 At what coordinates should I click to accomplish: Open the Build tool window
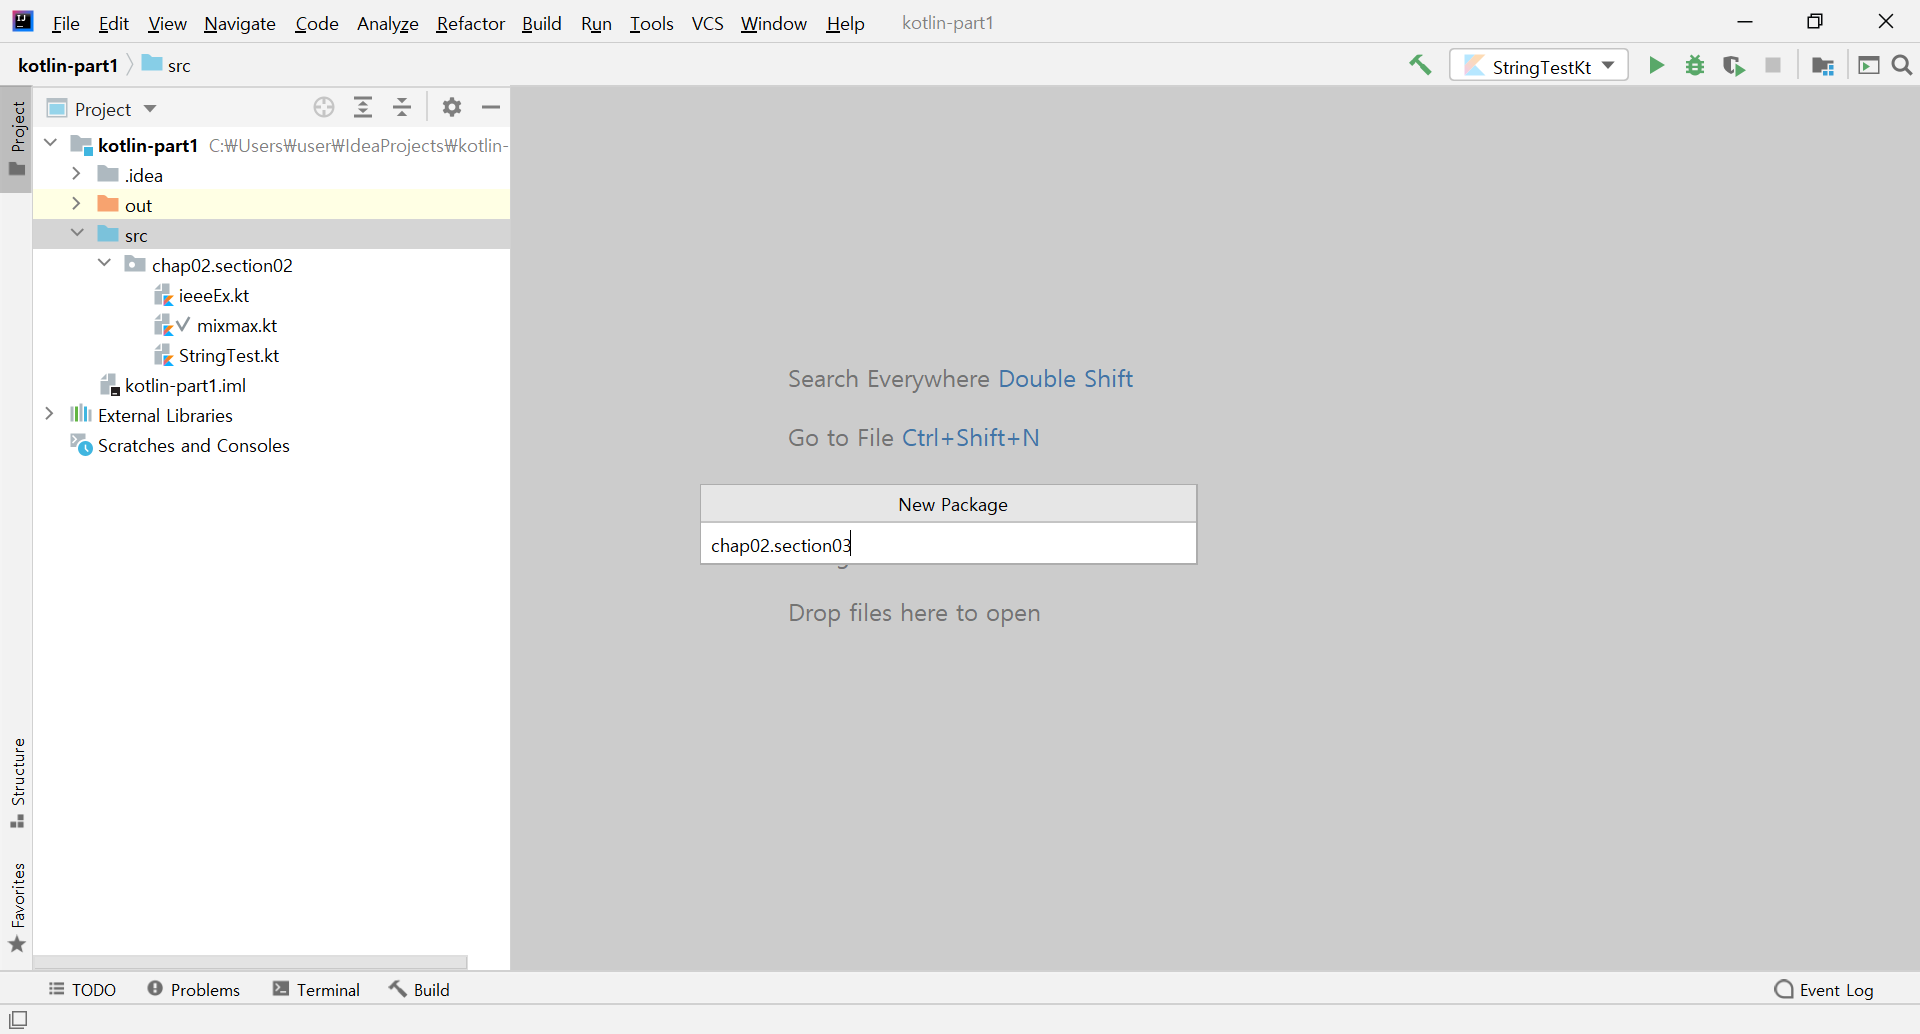click(419, 990)
